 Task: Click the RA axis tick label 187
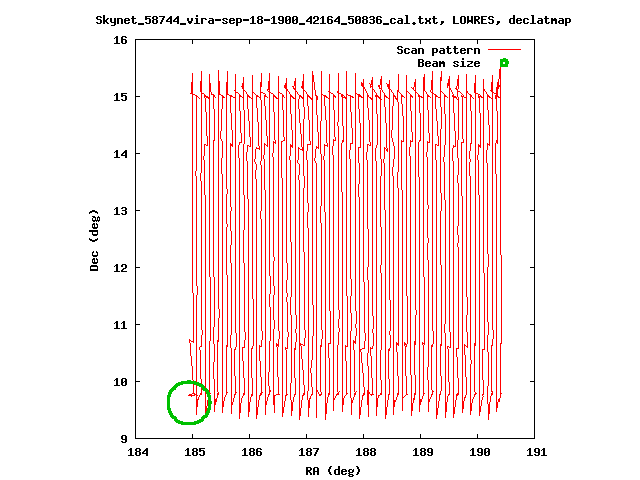click(309, 452)
